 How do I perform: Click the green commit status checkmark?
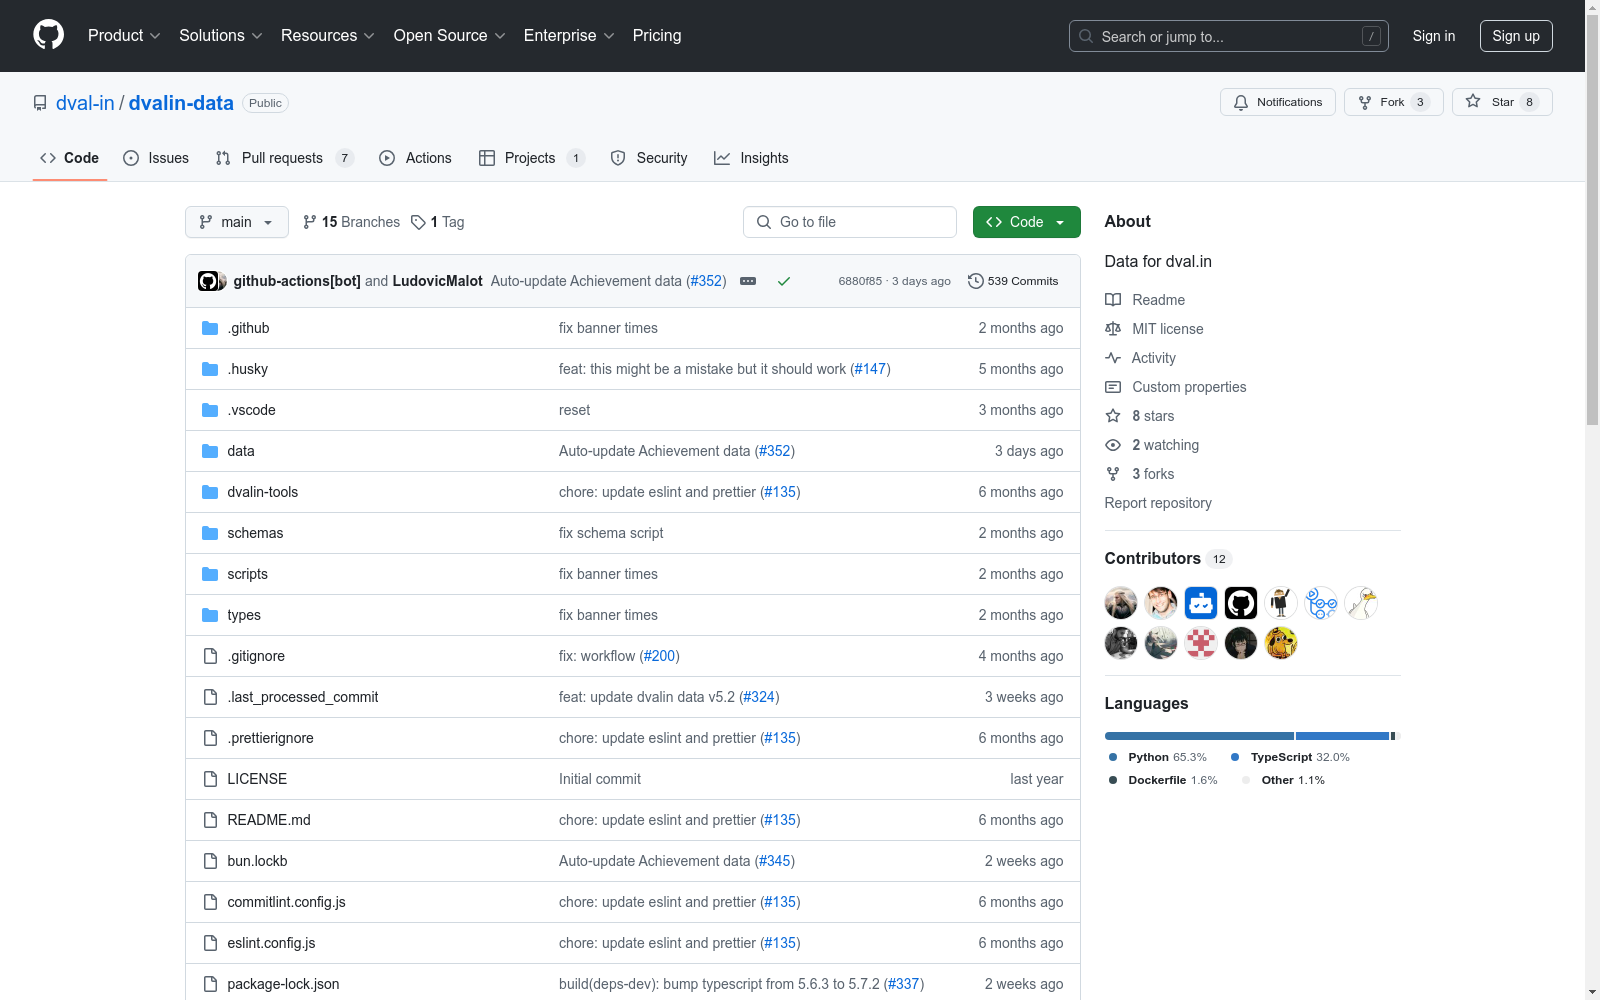click(x=784, y=281)
